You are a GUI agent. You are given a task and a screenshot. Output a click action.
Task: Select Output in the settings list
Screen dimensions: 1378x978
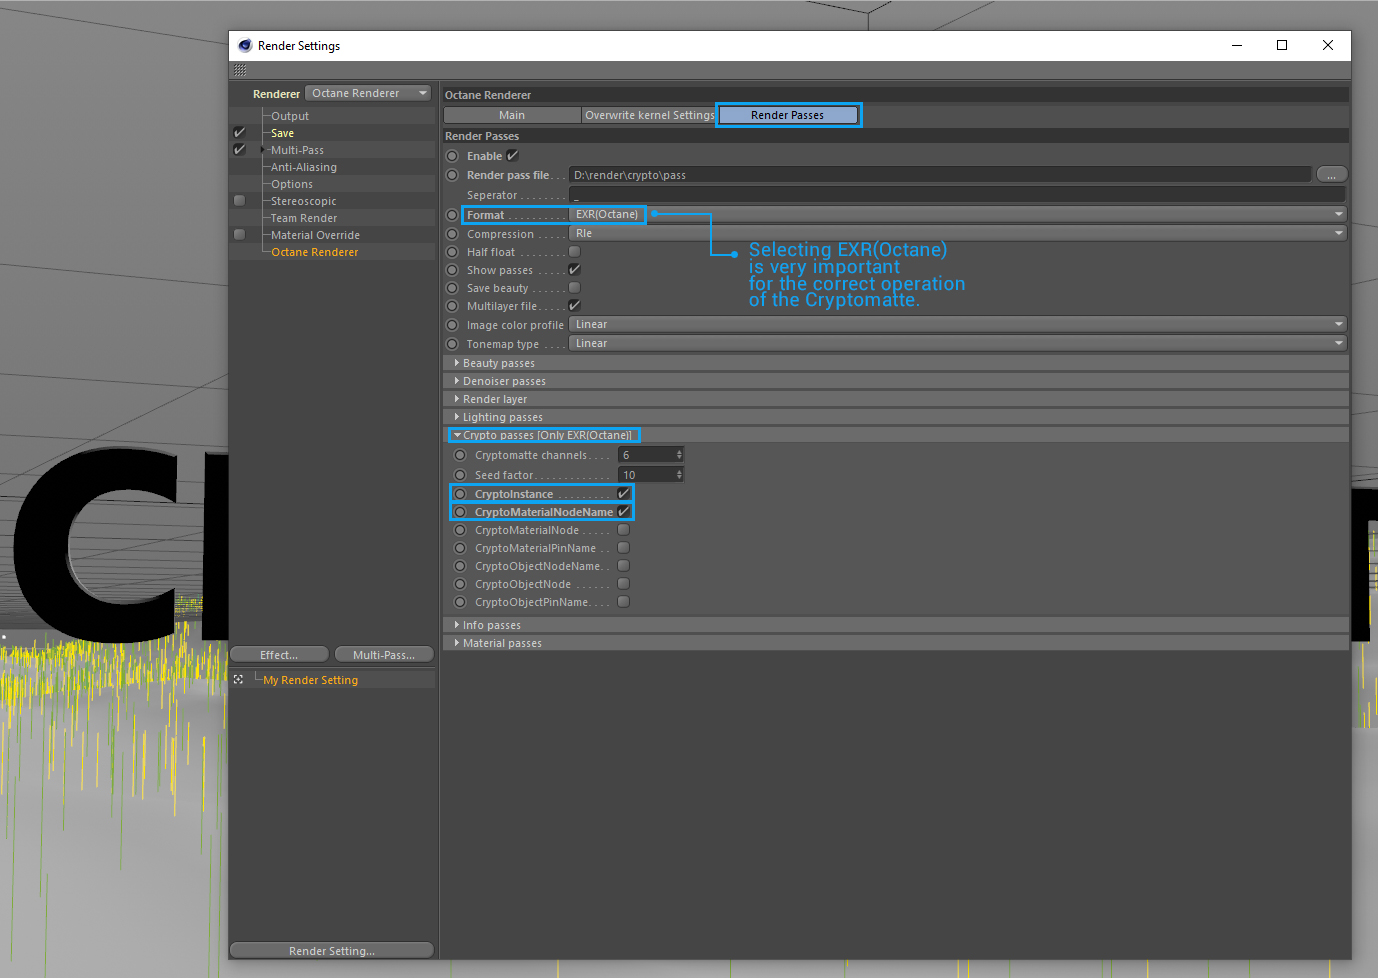tap(290, 116)
